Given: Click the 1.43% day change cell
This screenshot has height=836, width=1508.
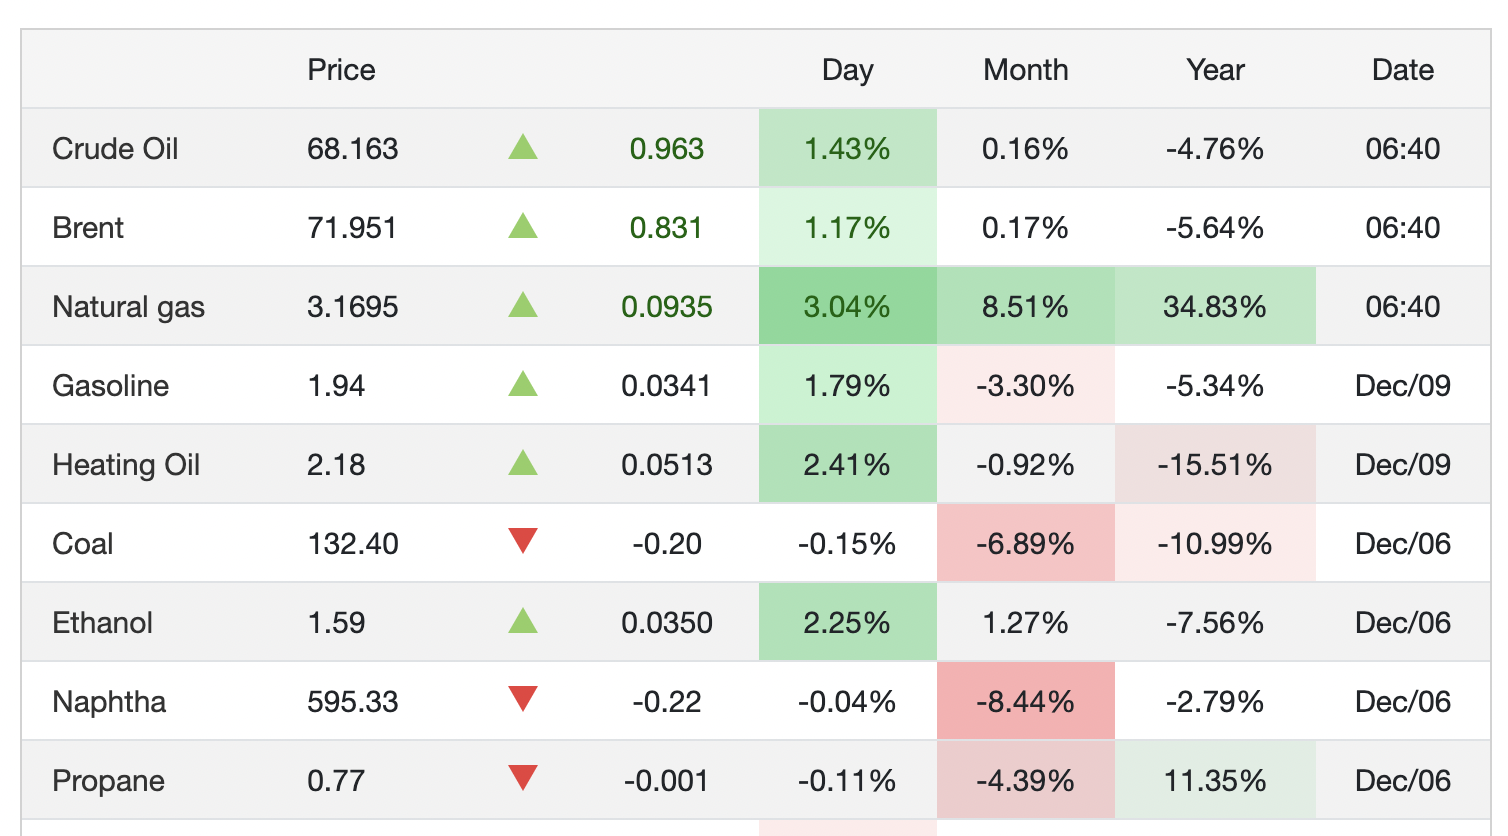Looking at the screenshot, I should [x=847, y=148].
